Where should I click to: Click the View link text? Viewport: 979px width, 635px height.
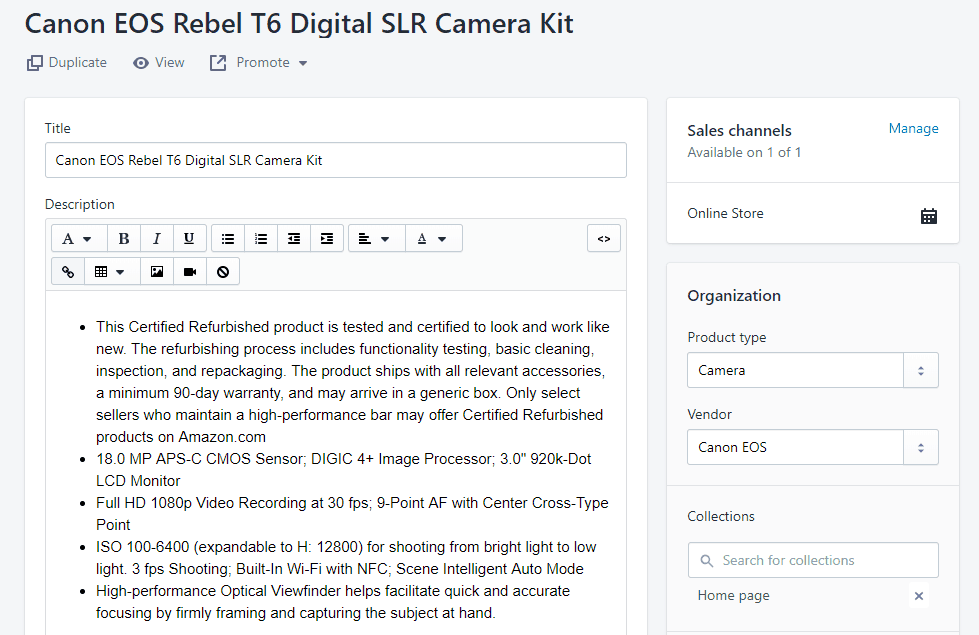point(170,62)
